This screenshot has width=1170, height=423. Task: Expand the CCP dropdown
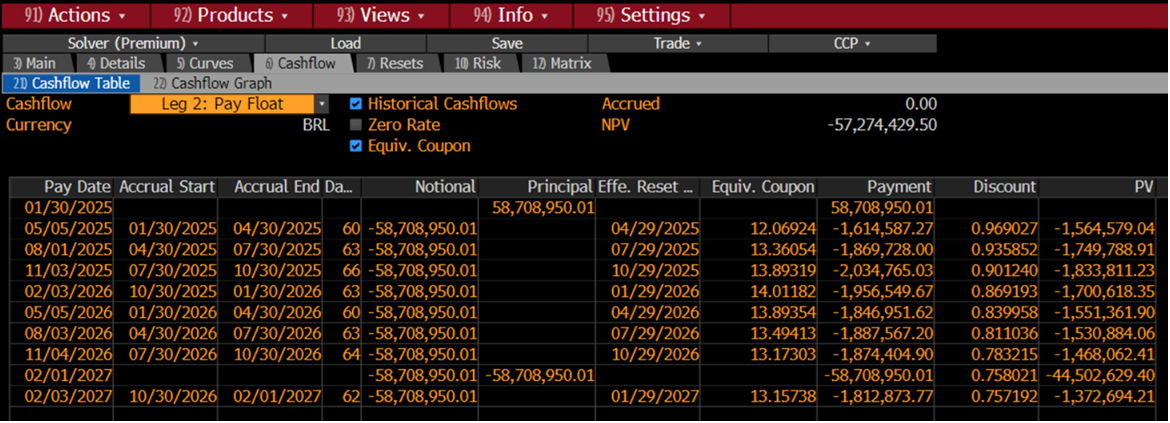point(852,44)
